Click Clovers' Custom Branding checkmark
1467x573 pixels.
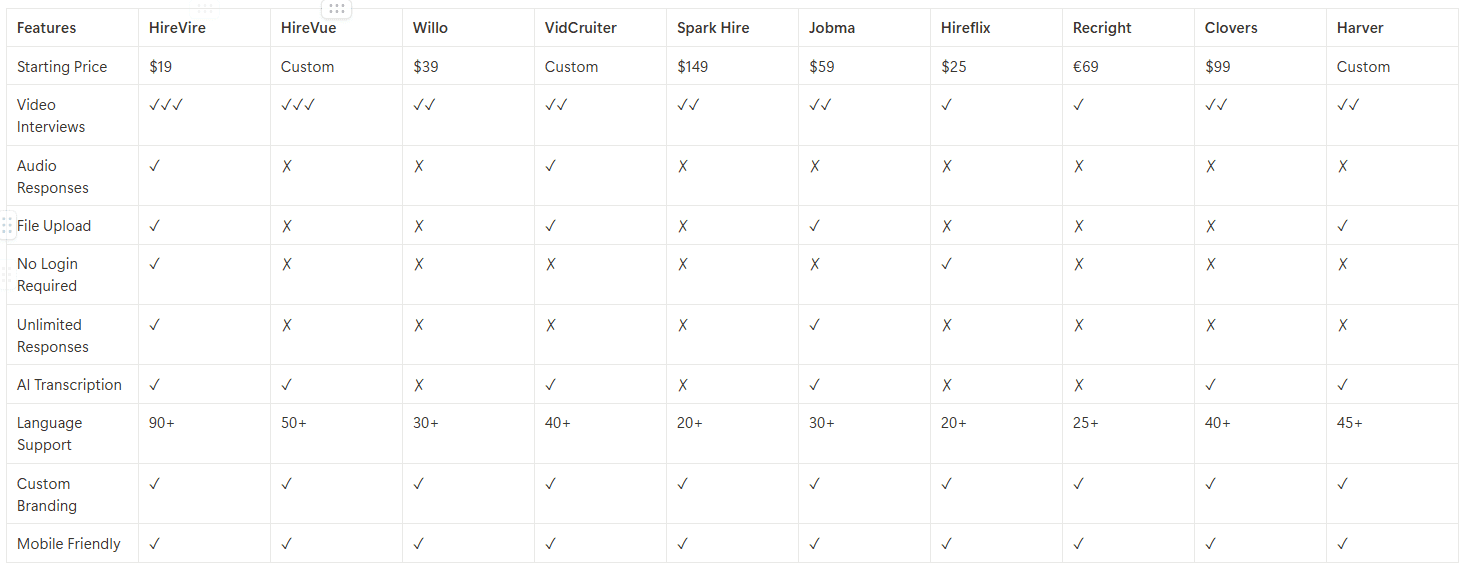click(1211, 484)
